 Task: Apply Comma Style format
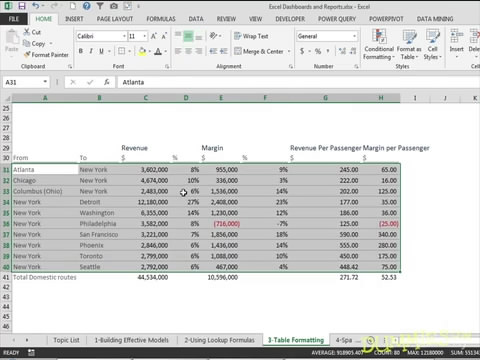328,51
